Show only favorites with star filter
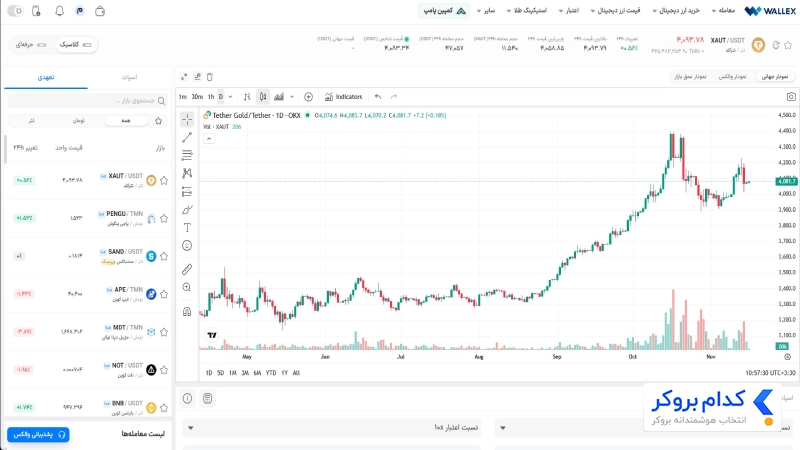 pyautogui.click(x=158, y=121)
